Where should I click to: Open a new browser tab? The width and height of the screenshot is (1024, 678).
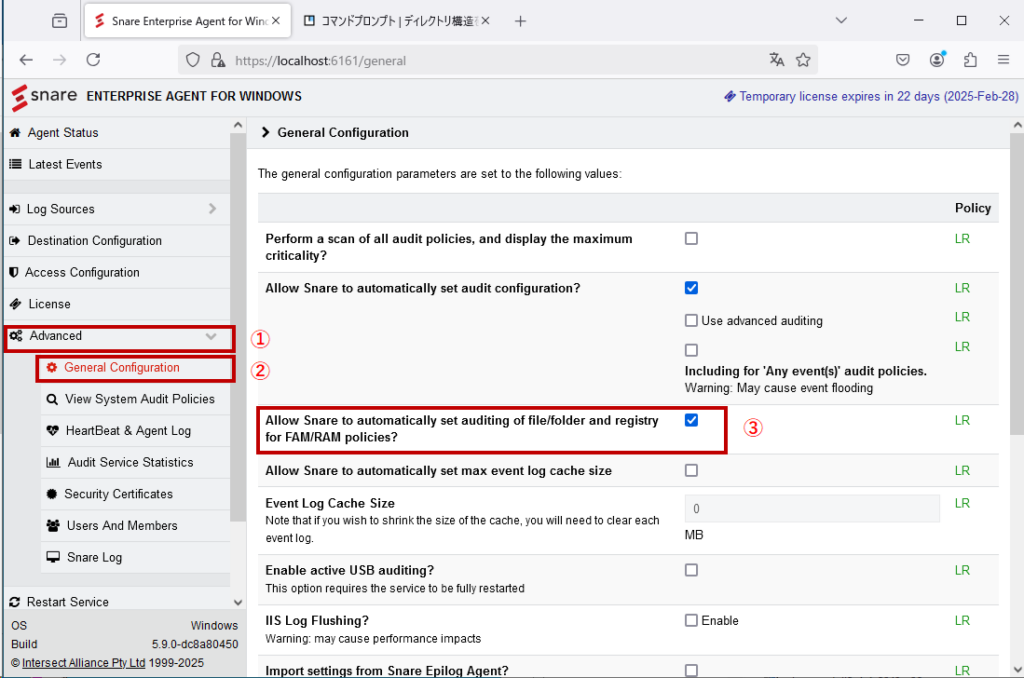(x=520, y=22)
